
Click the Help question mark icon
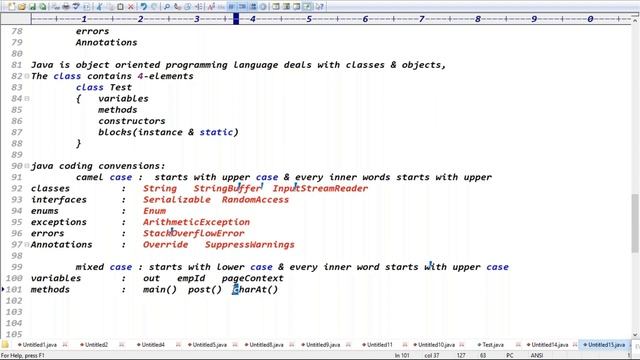(320, 7)
